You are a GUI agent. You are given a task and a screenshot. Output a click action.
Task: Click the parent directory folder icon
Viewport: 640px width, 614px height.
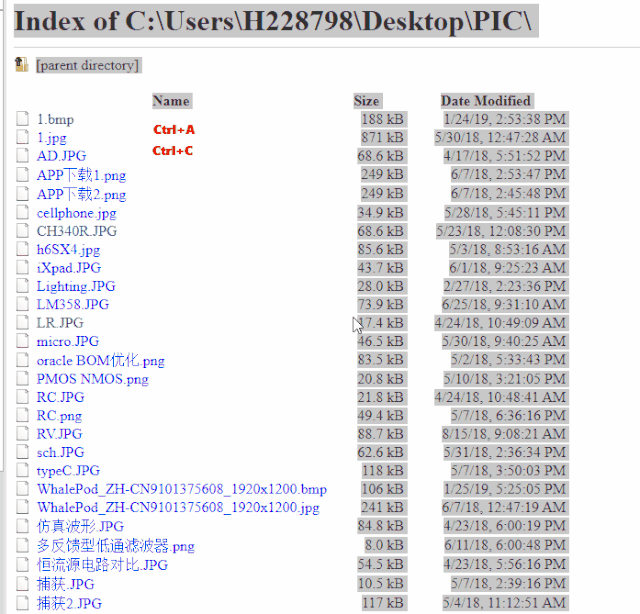pos(21,65)
